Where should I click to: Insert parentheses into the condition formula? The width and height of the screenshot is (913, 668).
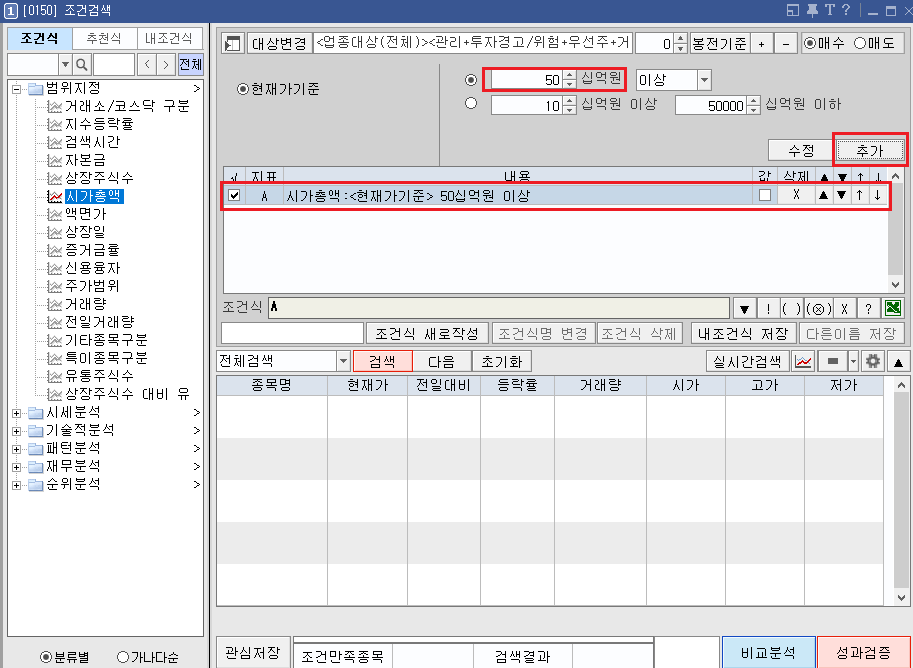coord(792,308)
